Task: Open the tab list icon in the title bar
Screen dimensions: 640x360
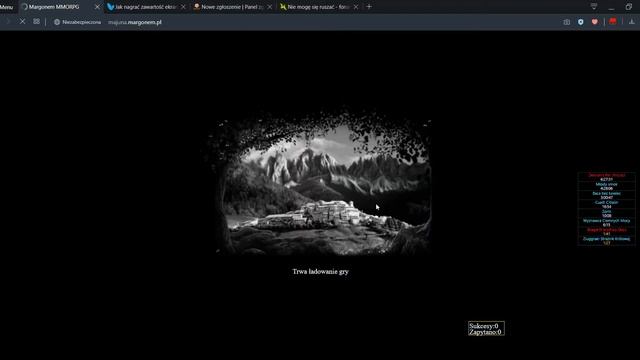Action: [594, 7]
